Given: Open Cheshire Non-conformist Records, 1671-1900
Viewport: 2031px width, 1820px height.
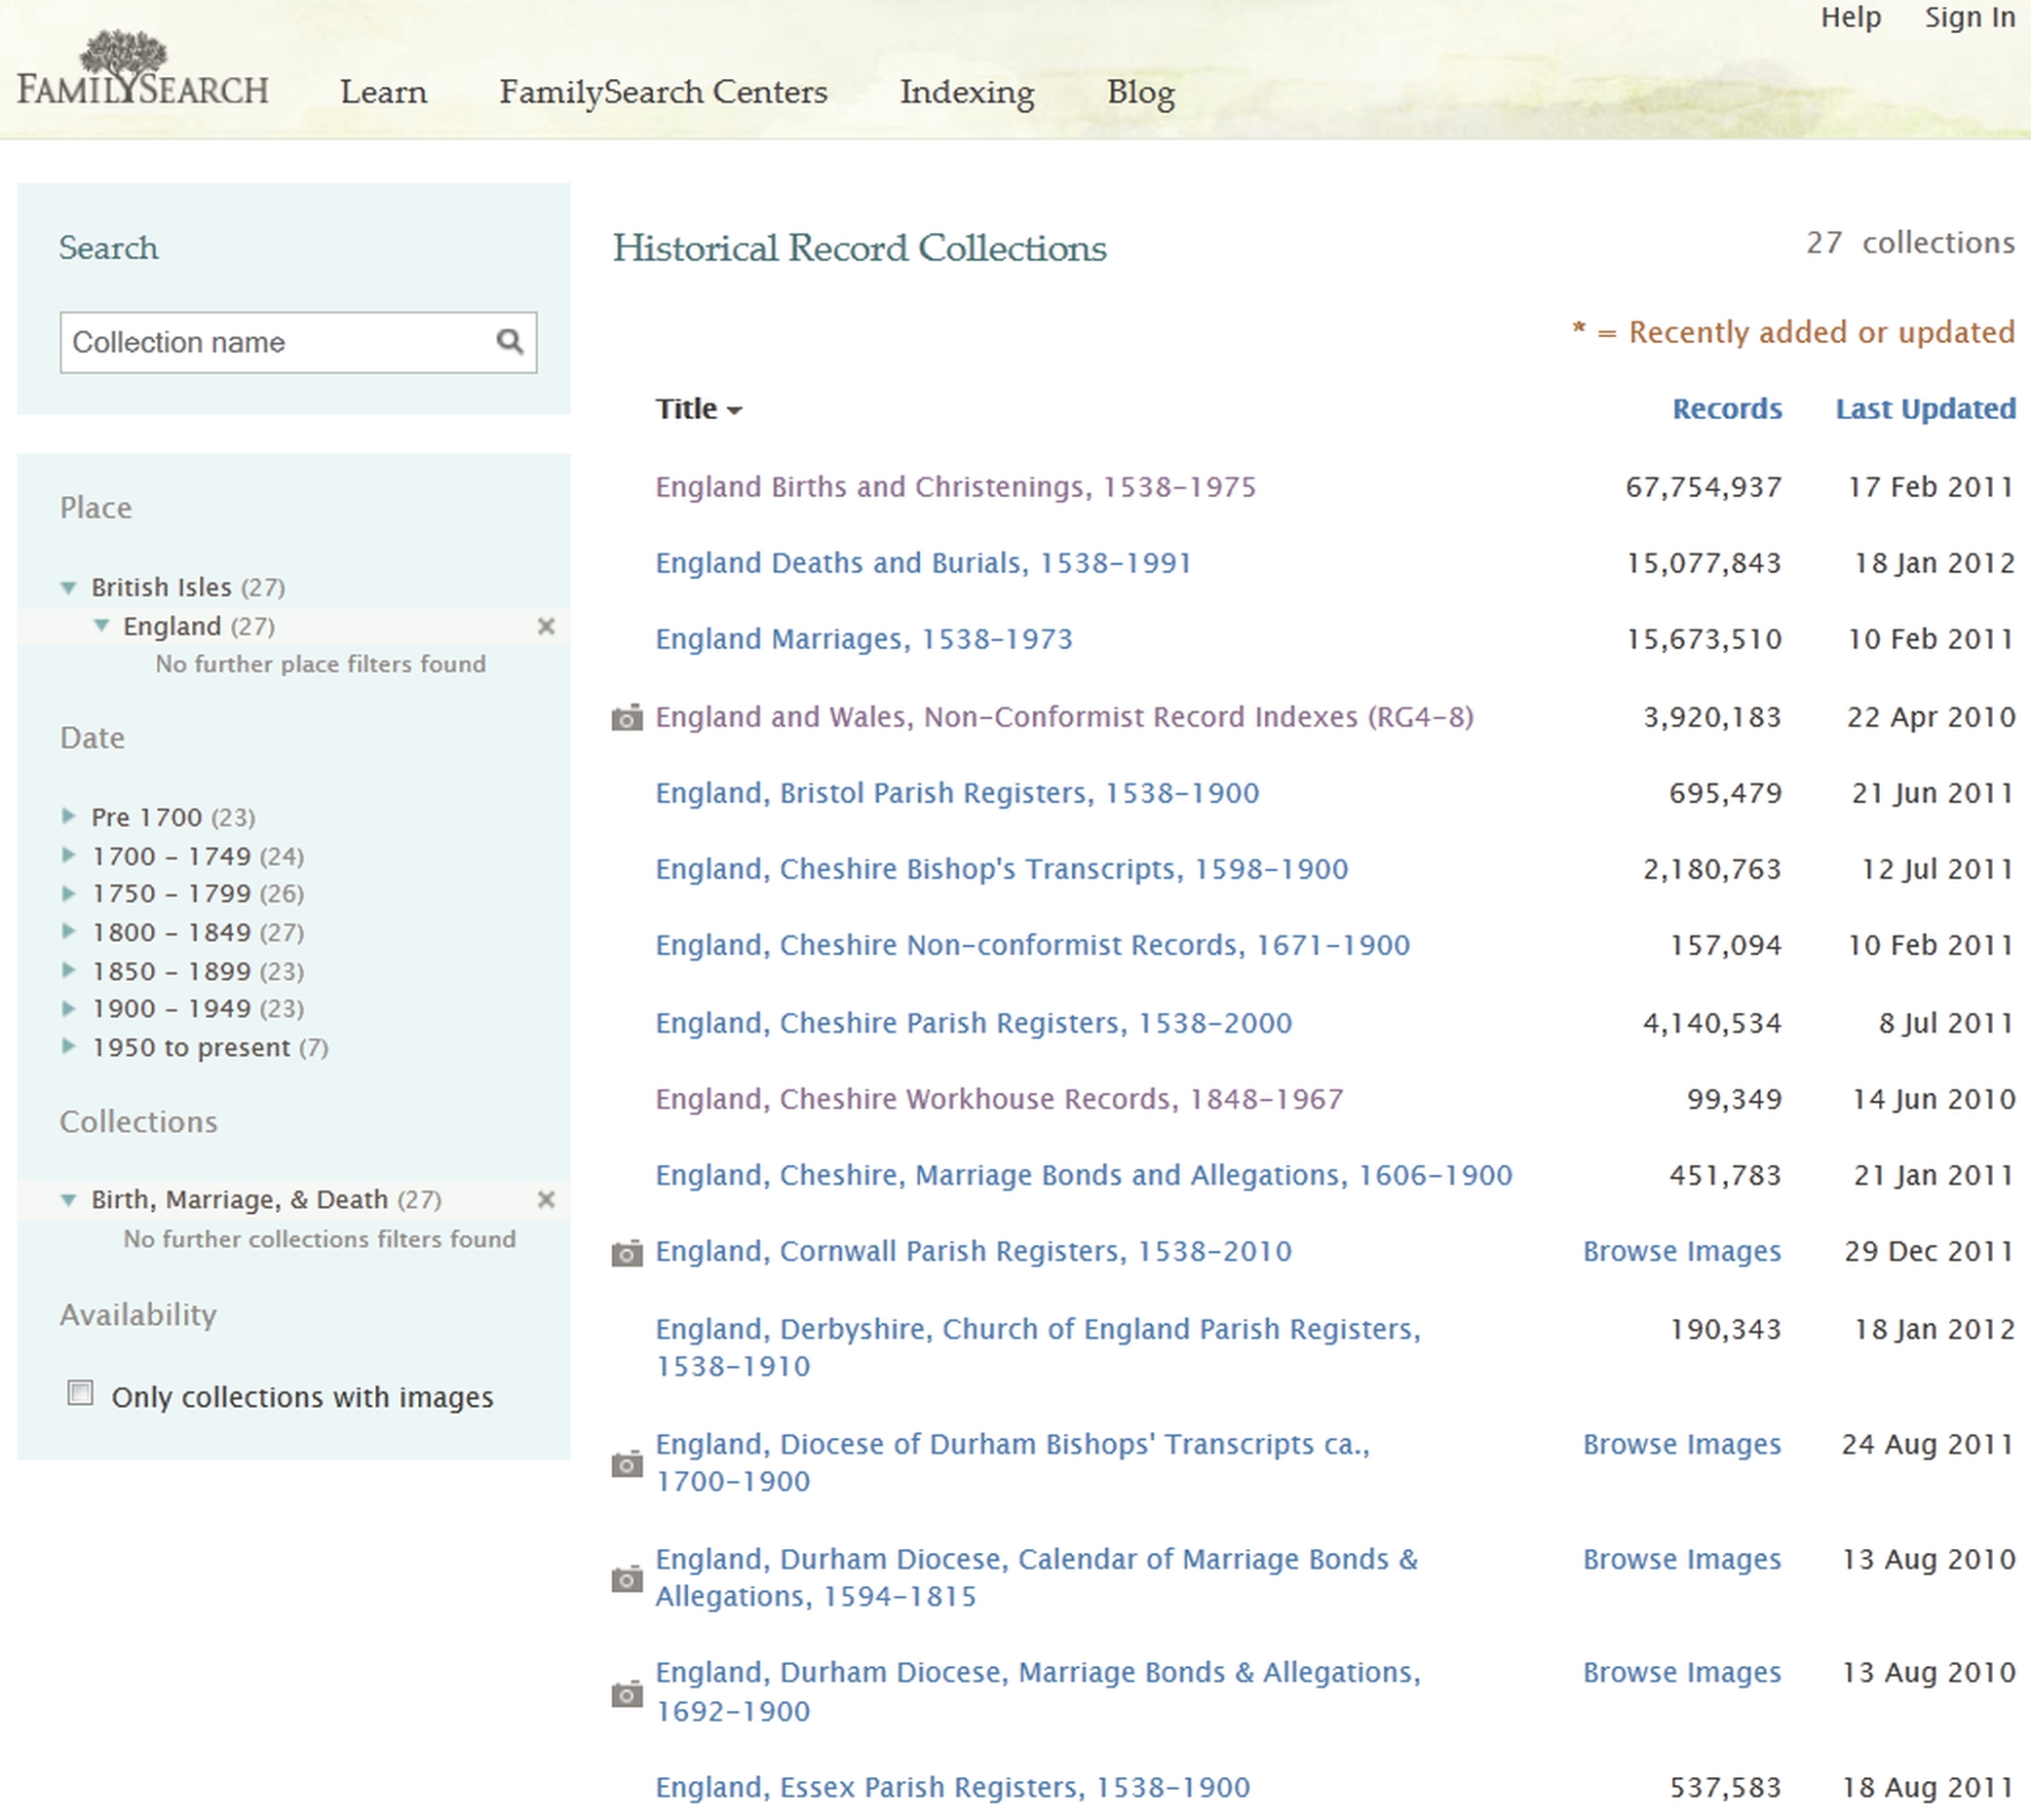Looking at the screenshot, I should click(1033, 945).
